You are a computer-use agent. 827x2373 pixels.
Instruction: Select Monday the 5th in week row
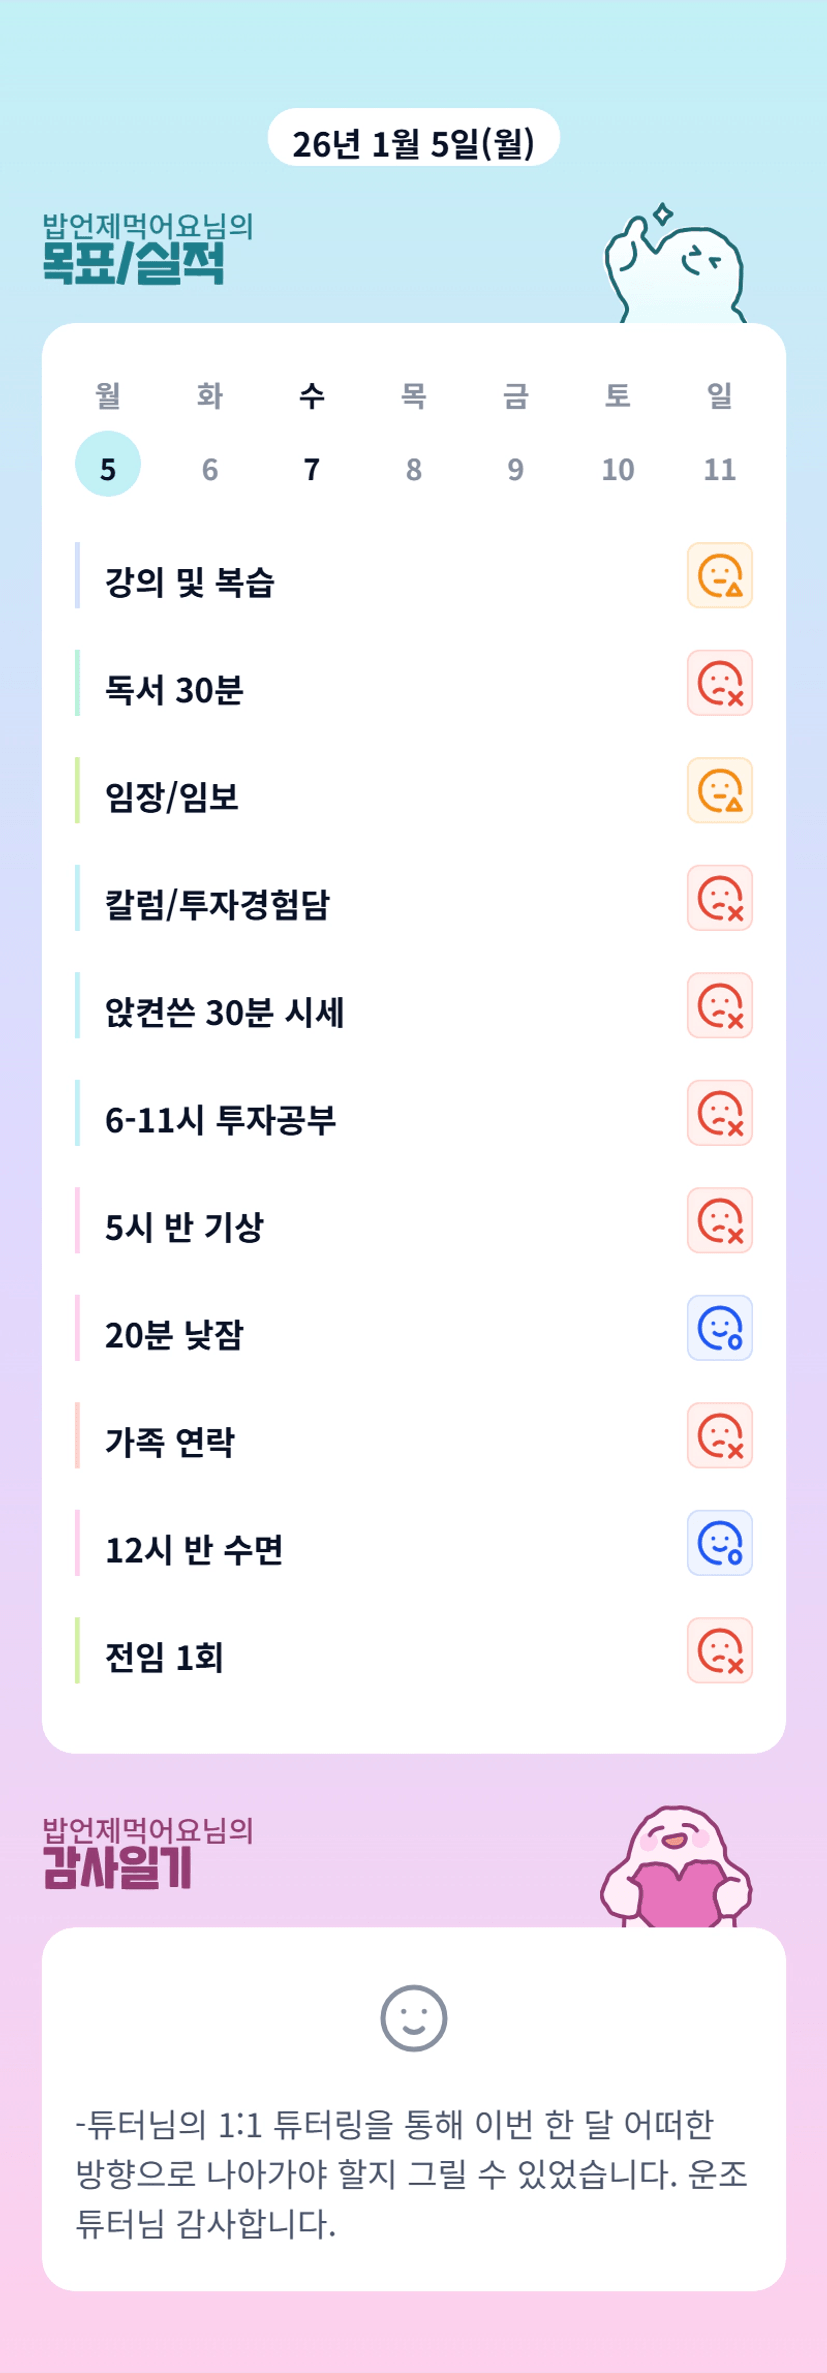pos(108,465)
